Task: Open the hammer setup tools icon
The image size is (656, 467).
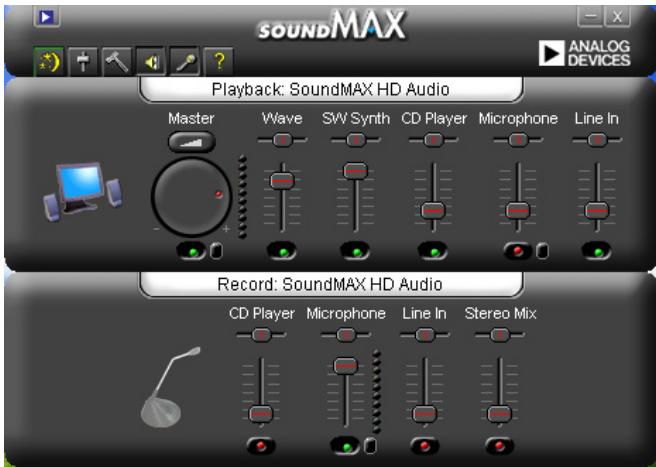Action: 117,62
